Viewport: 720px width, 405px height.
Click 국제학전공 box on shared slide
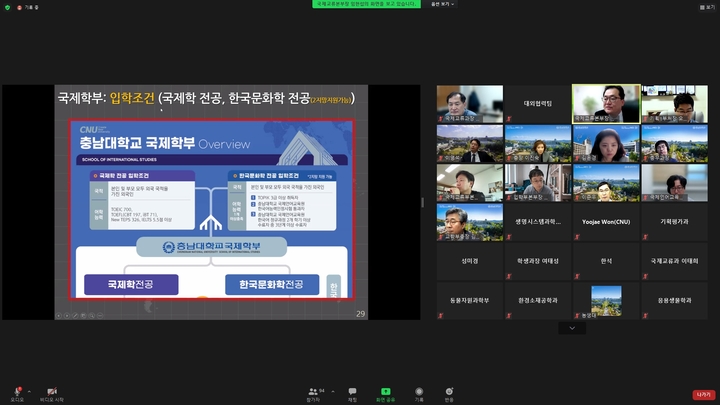tap(131, 285)
